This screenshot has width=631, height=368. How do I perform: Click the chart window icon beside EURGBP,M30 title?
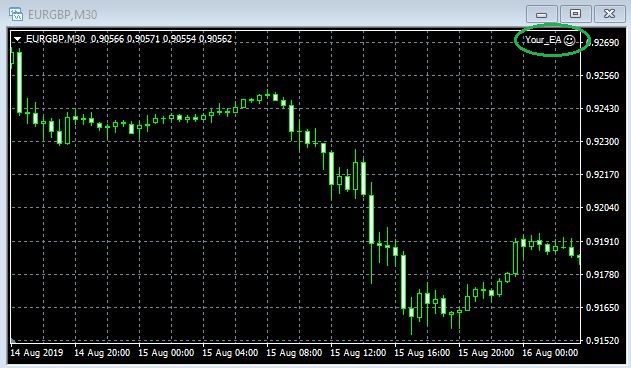coord(16,14)
